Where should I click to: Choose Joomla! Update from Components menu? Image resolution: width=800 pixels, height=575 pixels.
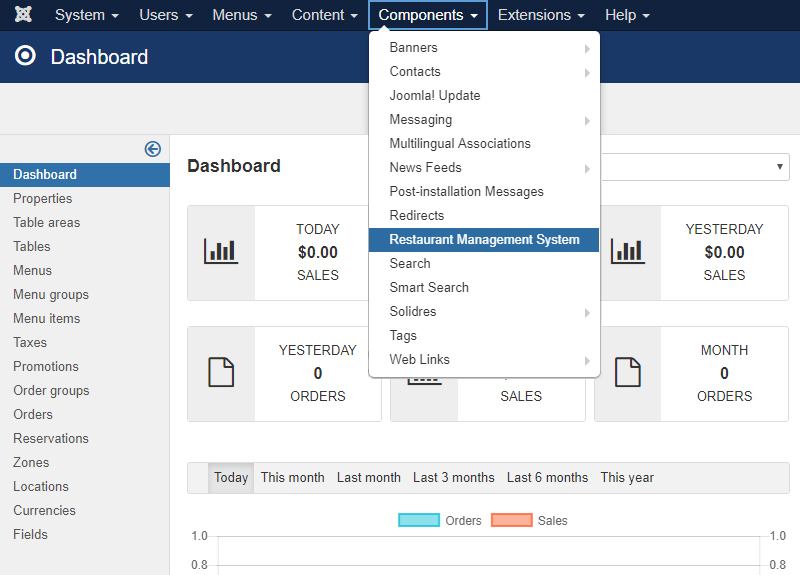tap(435, 96)
